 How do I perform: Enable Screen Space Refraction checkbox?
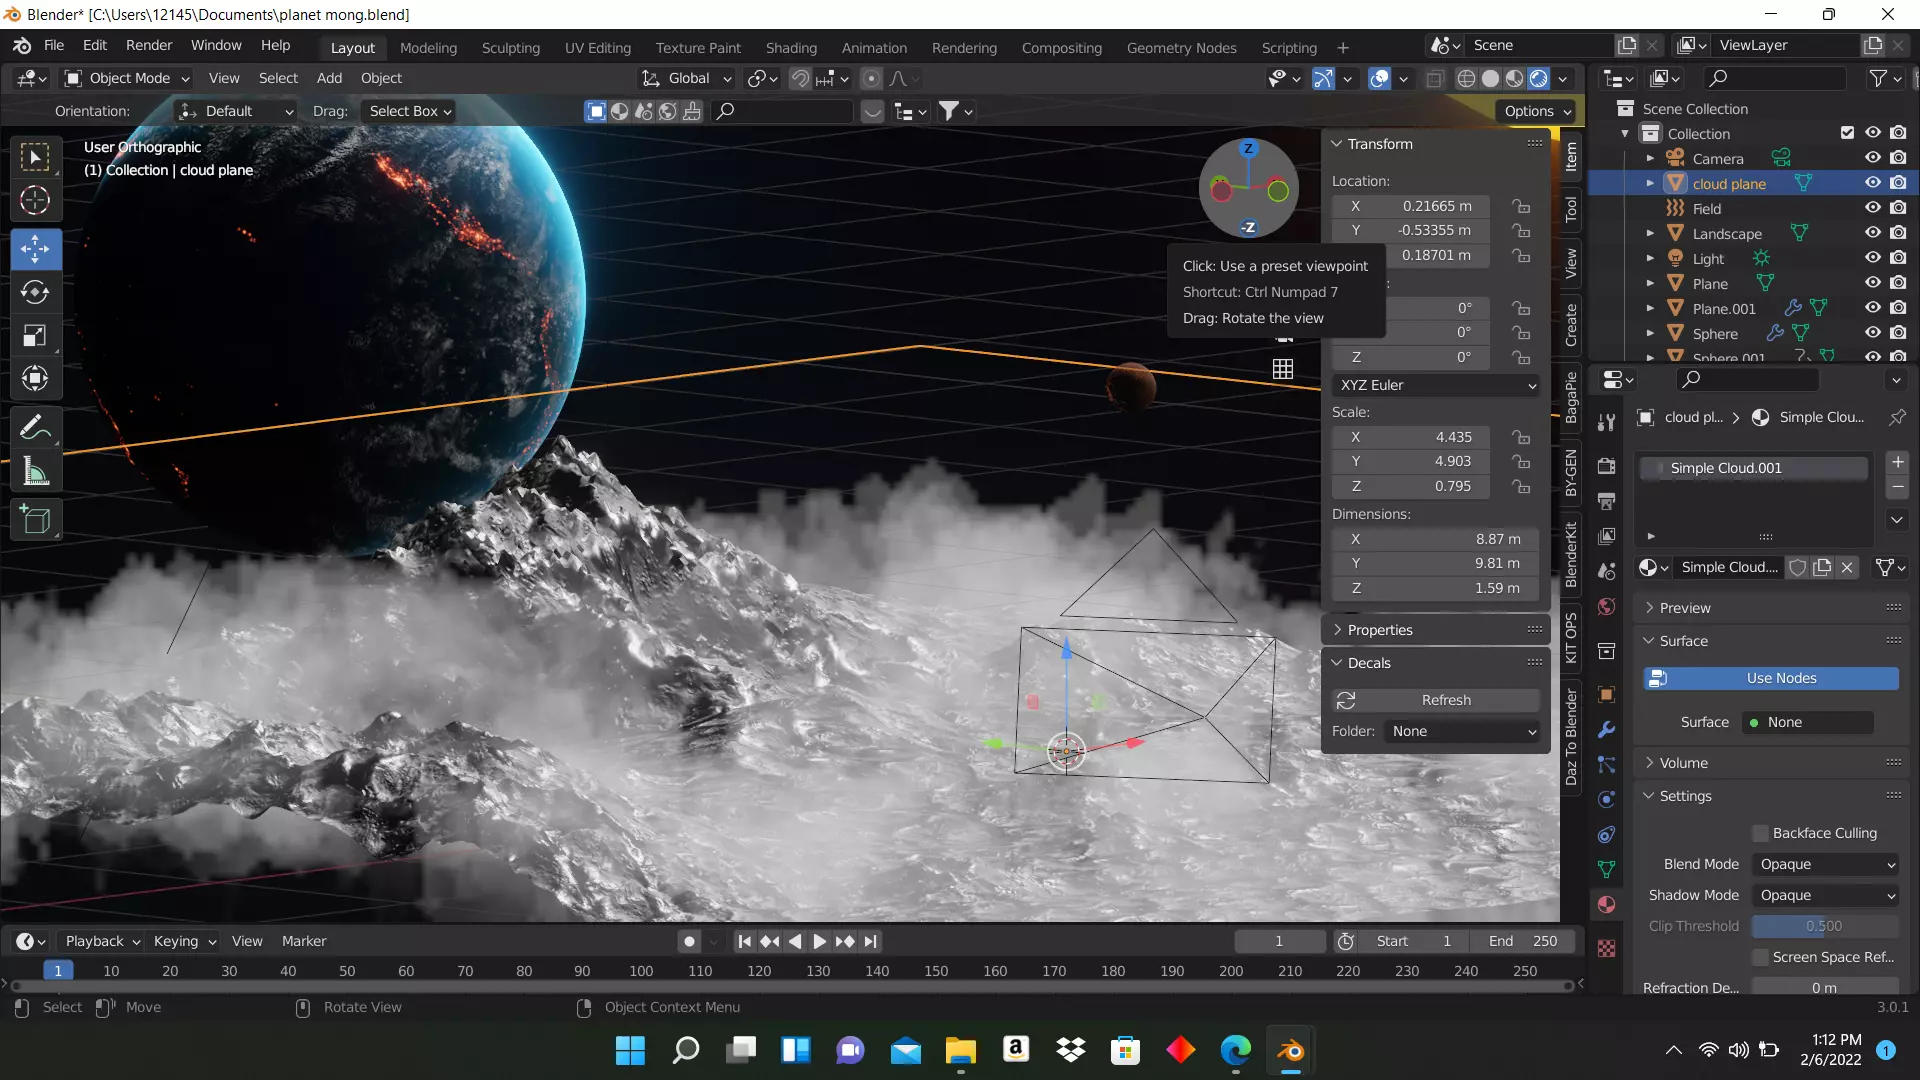click(1761, 957)
